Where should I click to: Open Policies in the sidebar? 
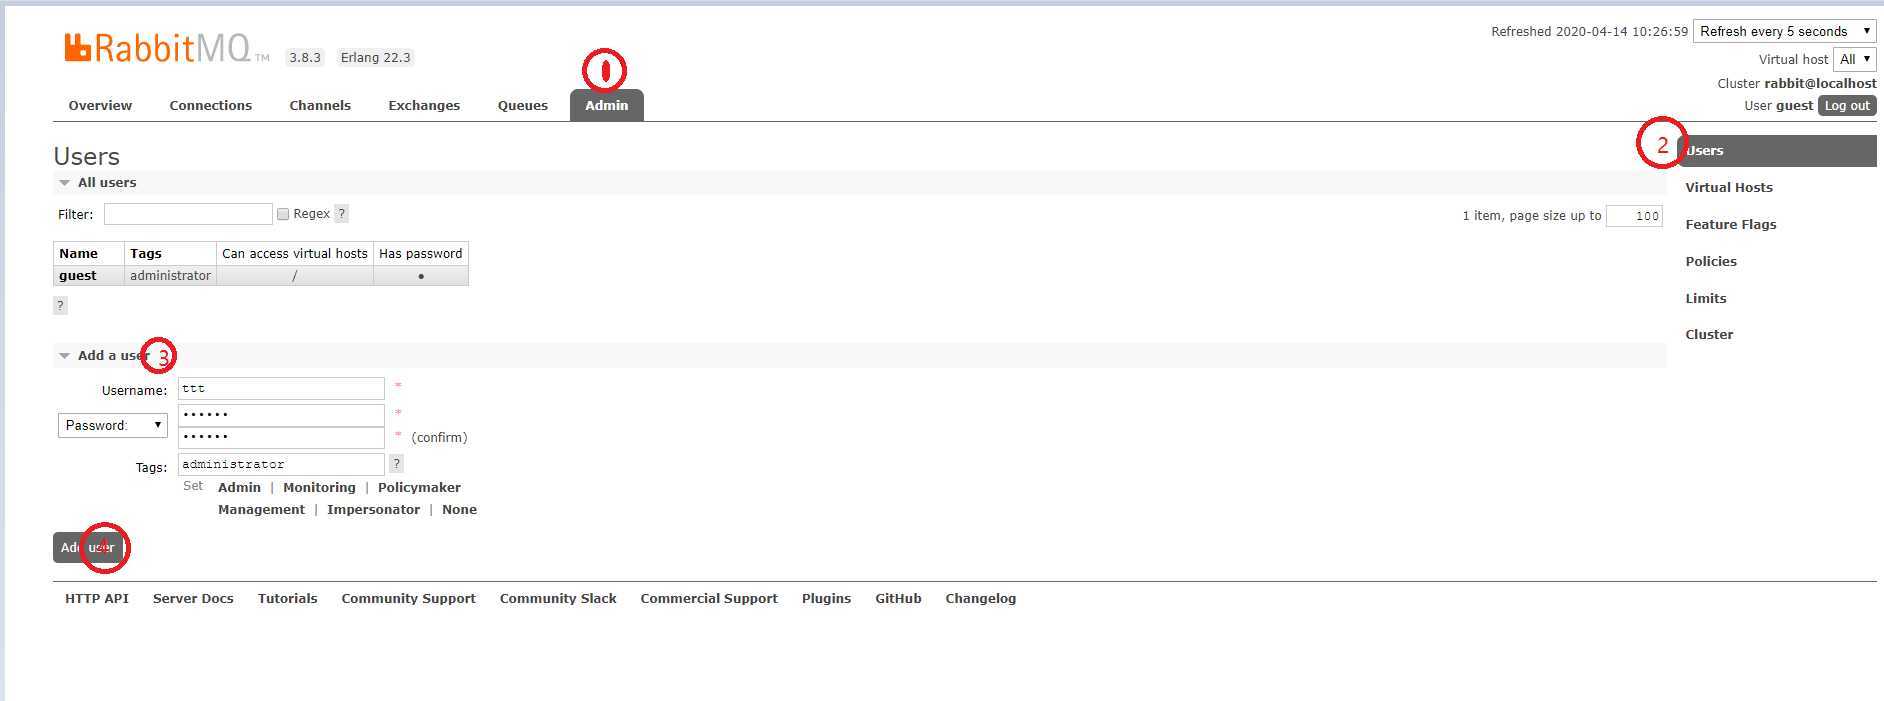click(1711, 261)
